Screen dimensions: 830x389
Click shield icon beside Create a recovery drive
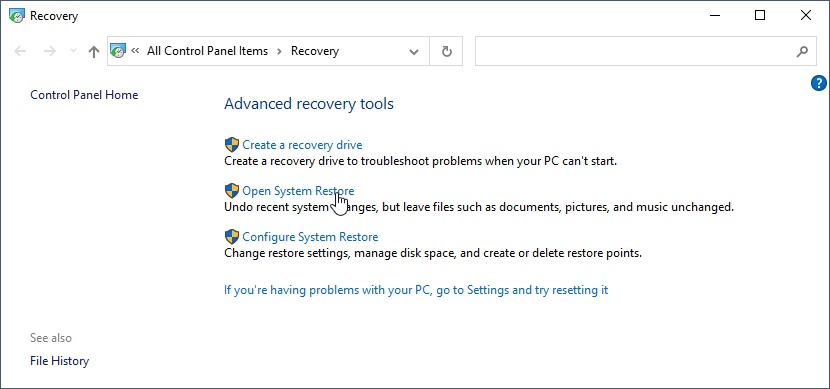(232, 144)
